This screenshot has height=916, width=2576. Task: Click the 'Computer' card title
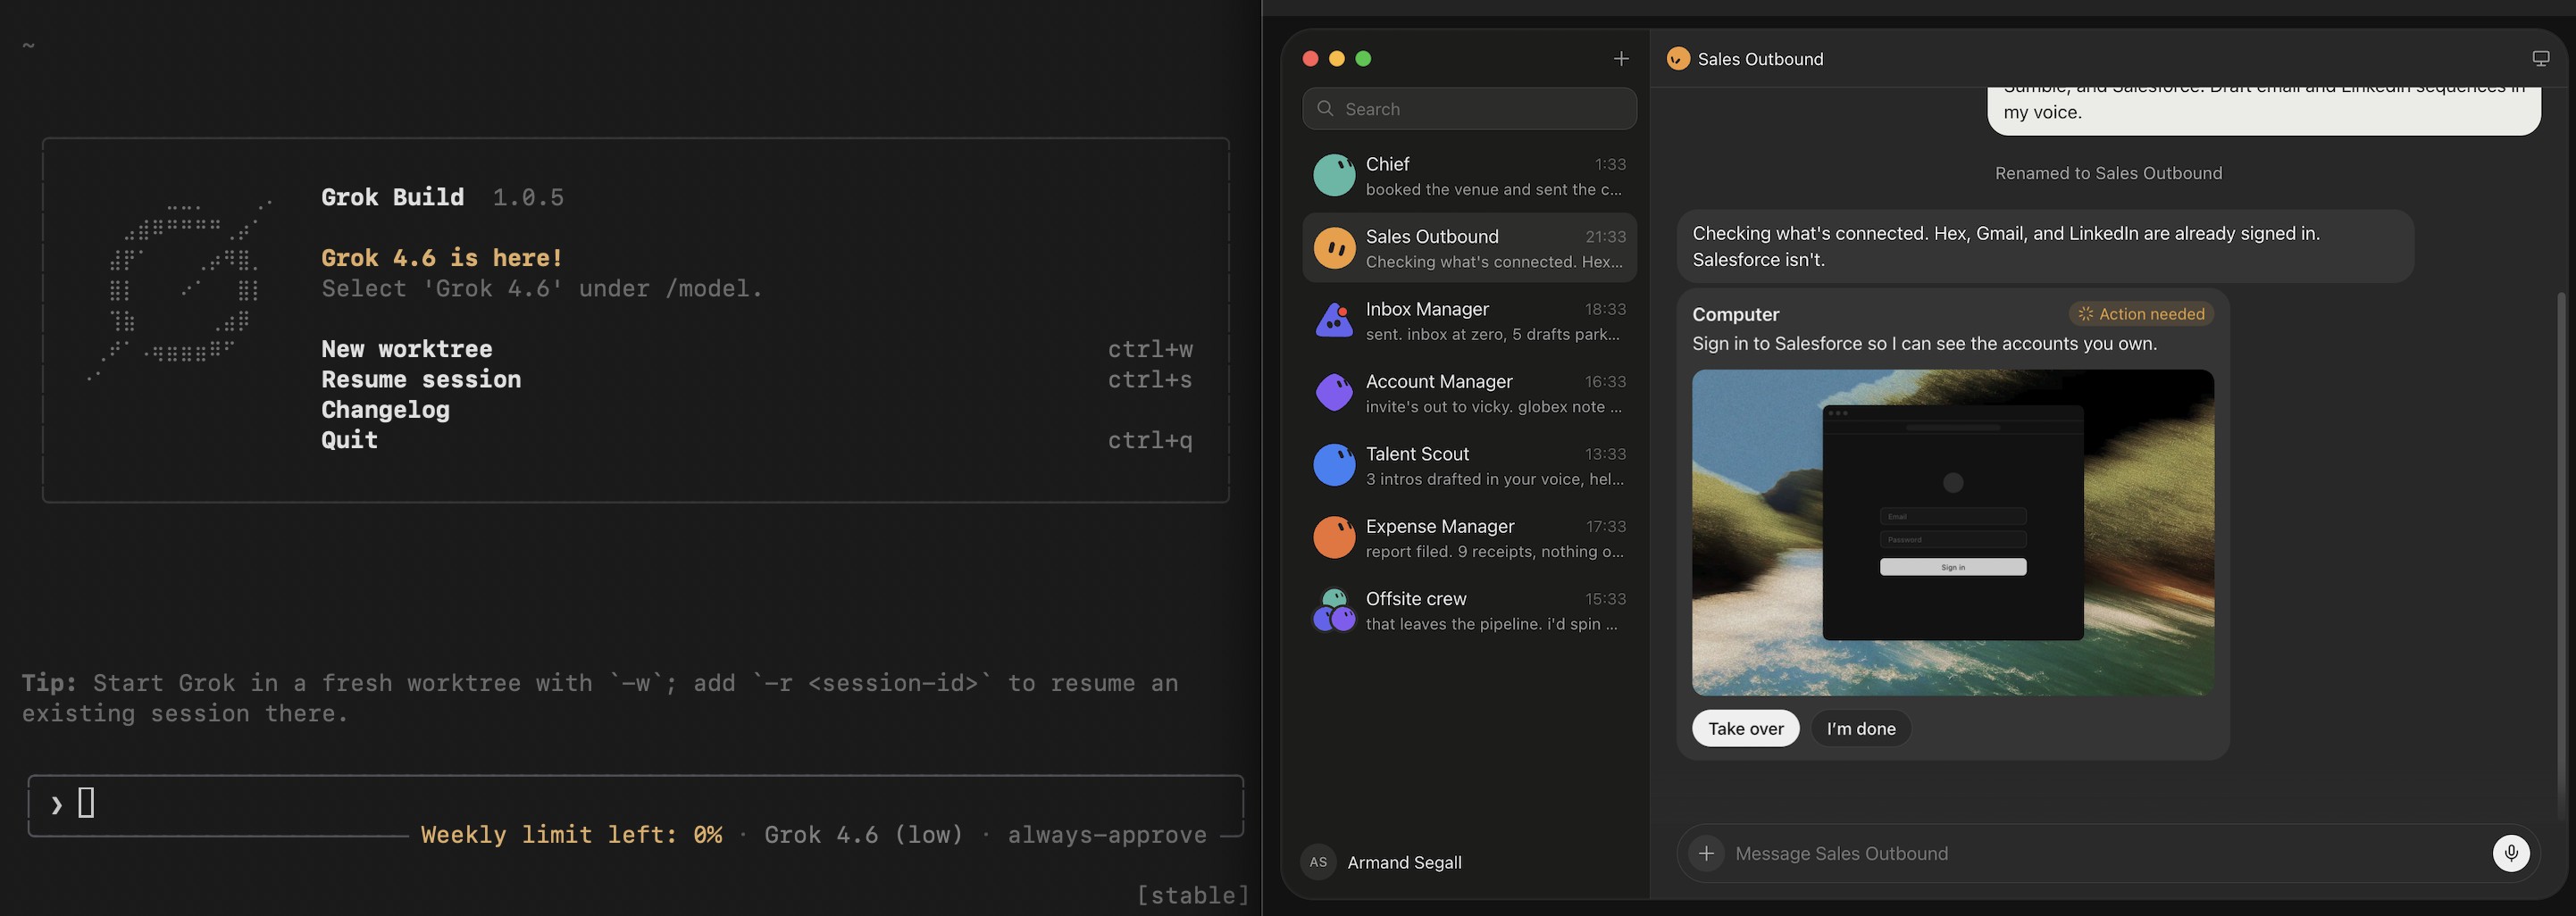coord(1735,314)
